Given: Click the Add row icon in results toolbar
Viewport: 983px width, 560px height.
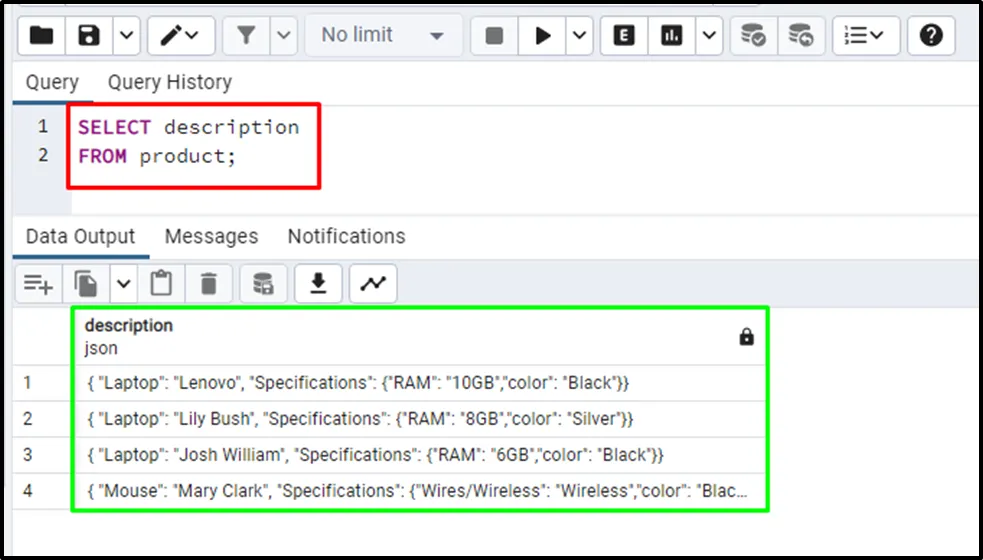Looking at the screenshot, I should pos(38,284).
